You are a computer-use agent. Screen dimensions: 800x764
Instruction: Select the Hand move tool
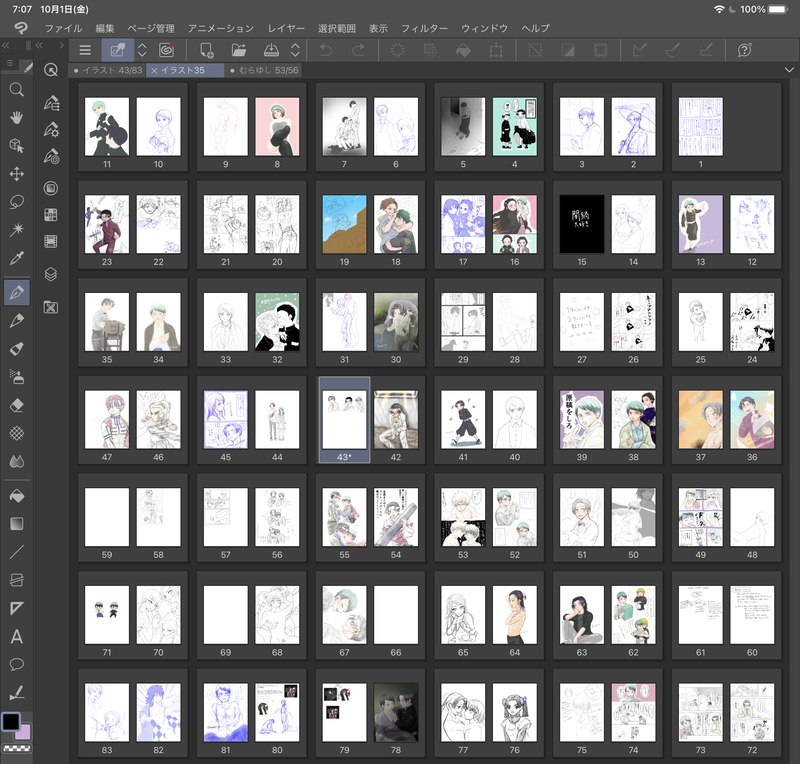tap(16, 118)
